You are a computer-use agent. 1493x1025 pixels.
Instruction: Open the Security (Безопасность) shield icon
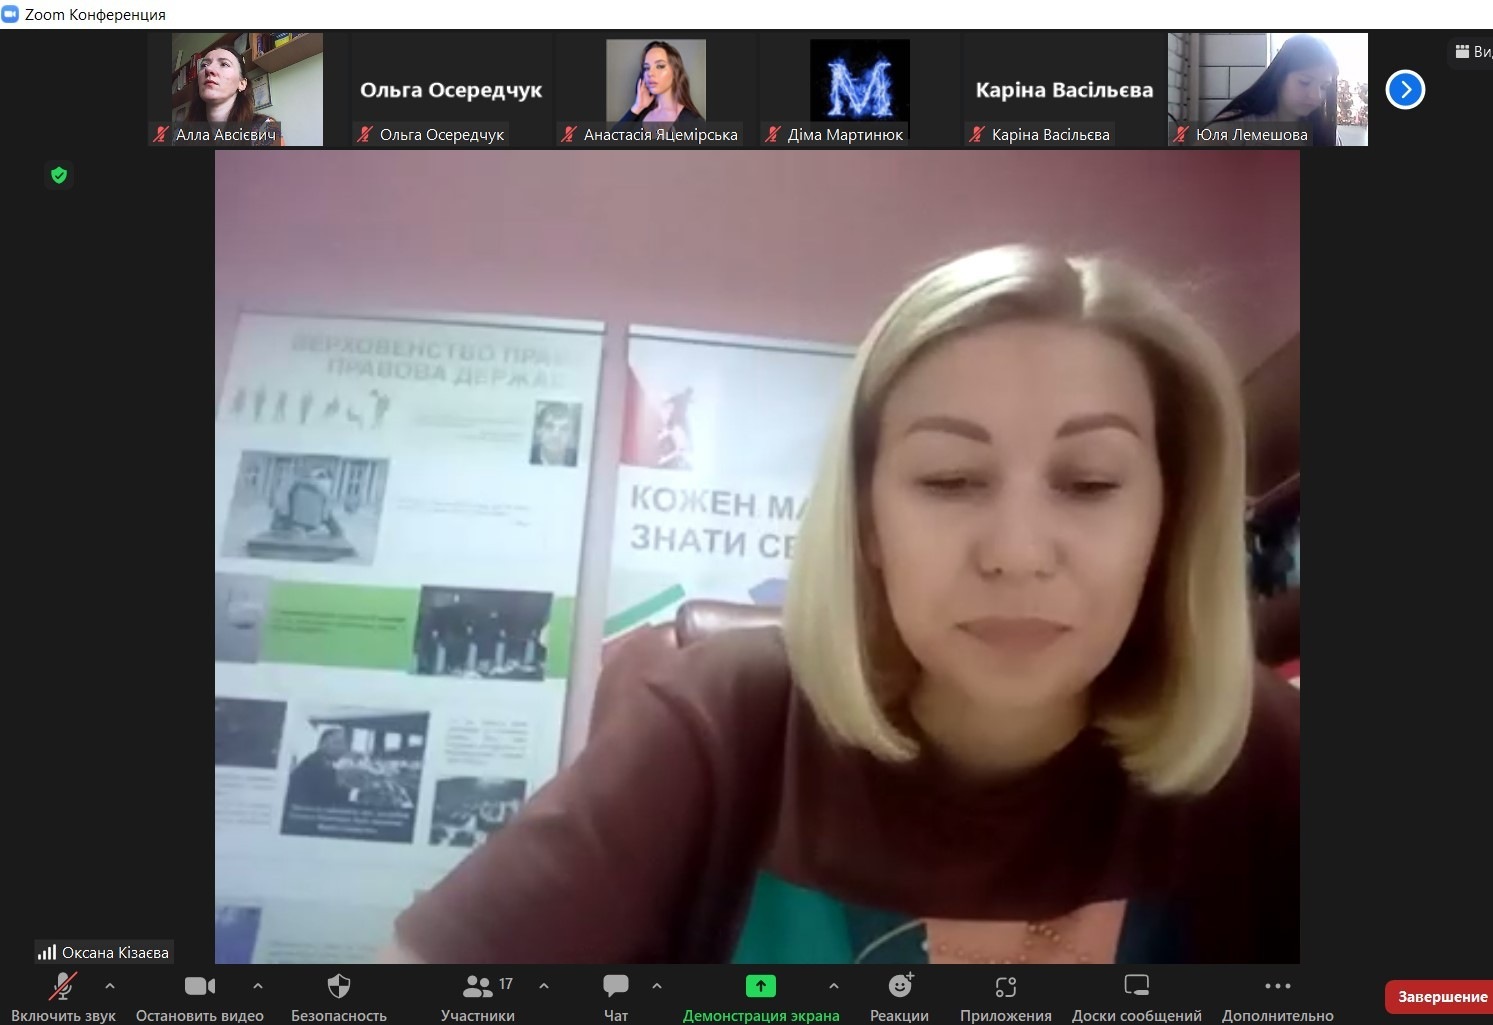(x=339, y=987)
